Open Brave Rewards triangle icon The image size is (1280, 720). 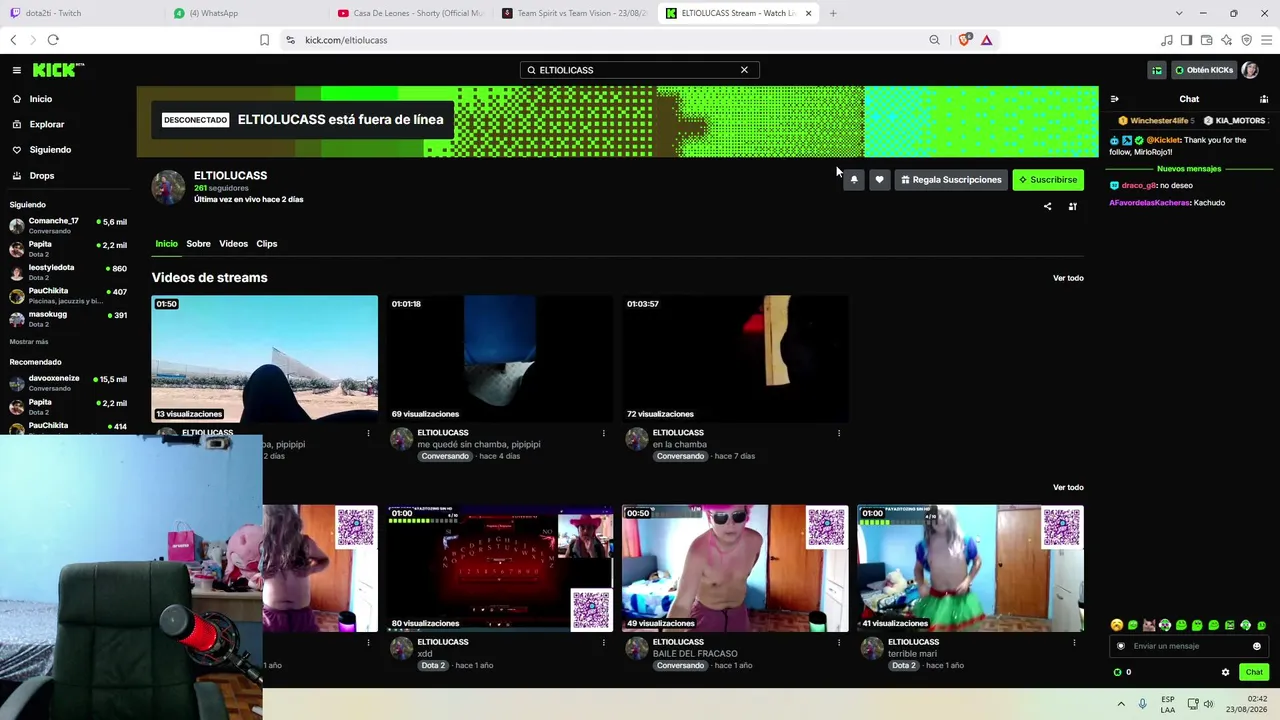(986, 40)
